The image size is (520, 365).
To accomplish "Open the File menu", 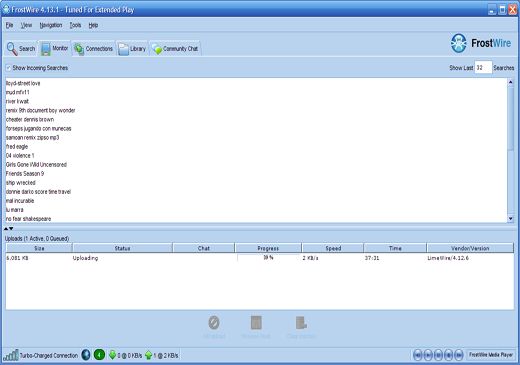I will [x=9, y=25].
